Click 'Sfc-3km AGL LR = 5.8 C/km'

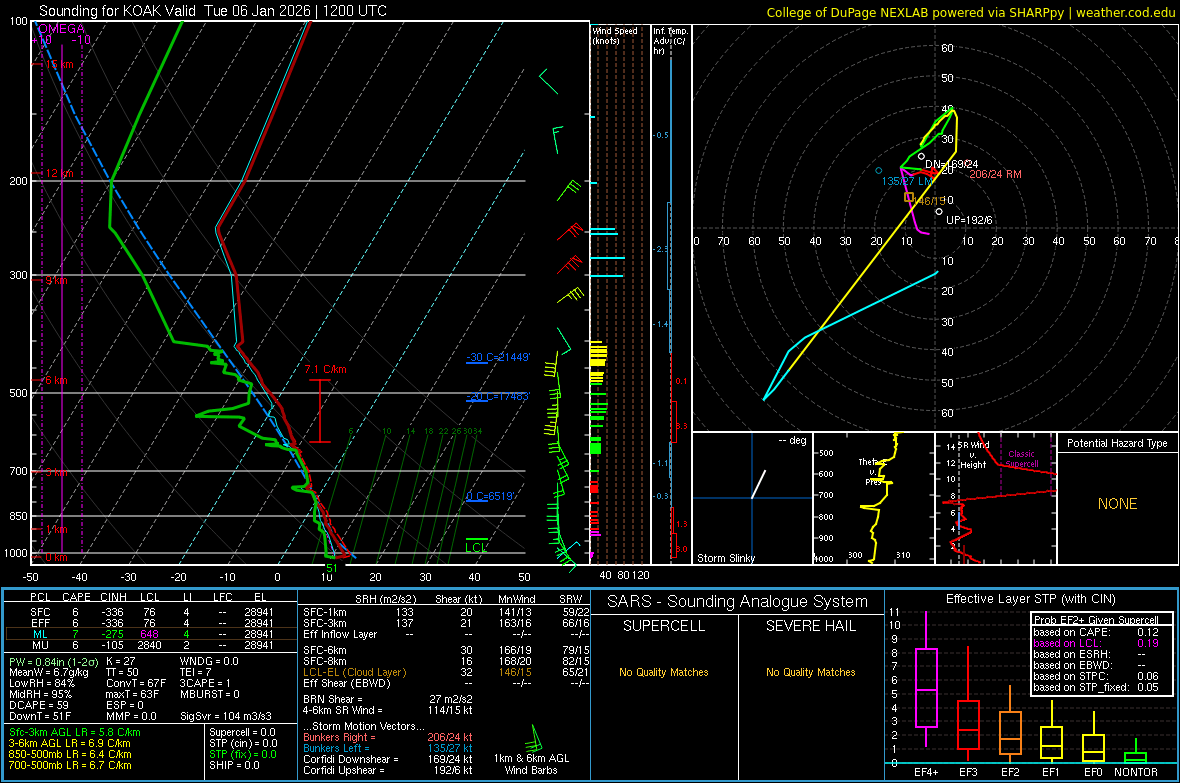pos(75,733)
